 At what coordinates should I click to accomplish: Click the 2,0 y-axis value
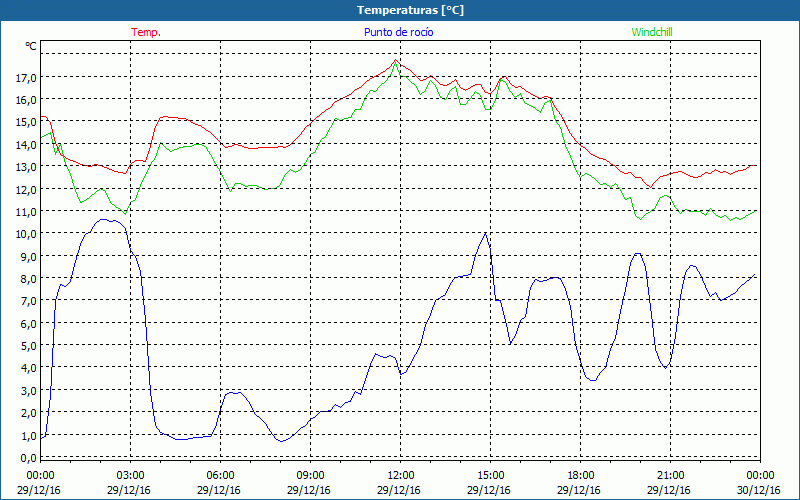coord(29,413)
